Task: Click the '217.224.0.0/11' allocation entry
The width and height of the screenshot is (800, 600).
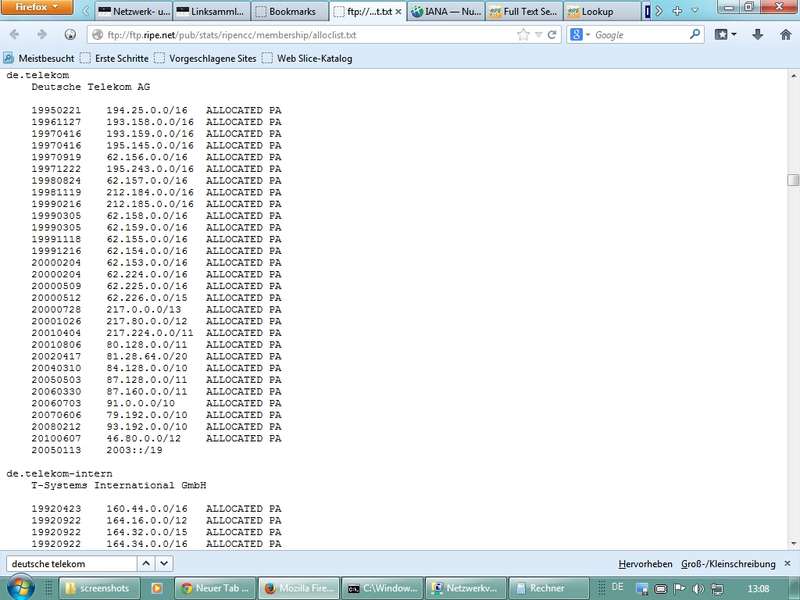Action: coord(150,333)
